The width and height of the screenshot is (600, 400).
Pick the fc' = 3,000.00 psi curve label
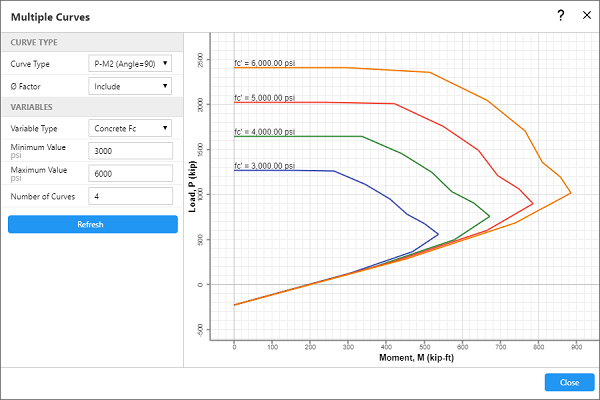pos(263,165)
